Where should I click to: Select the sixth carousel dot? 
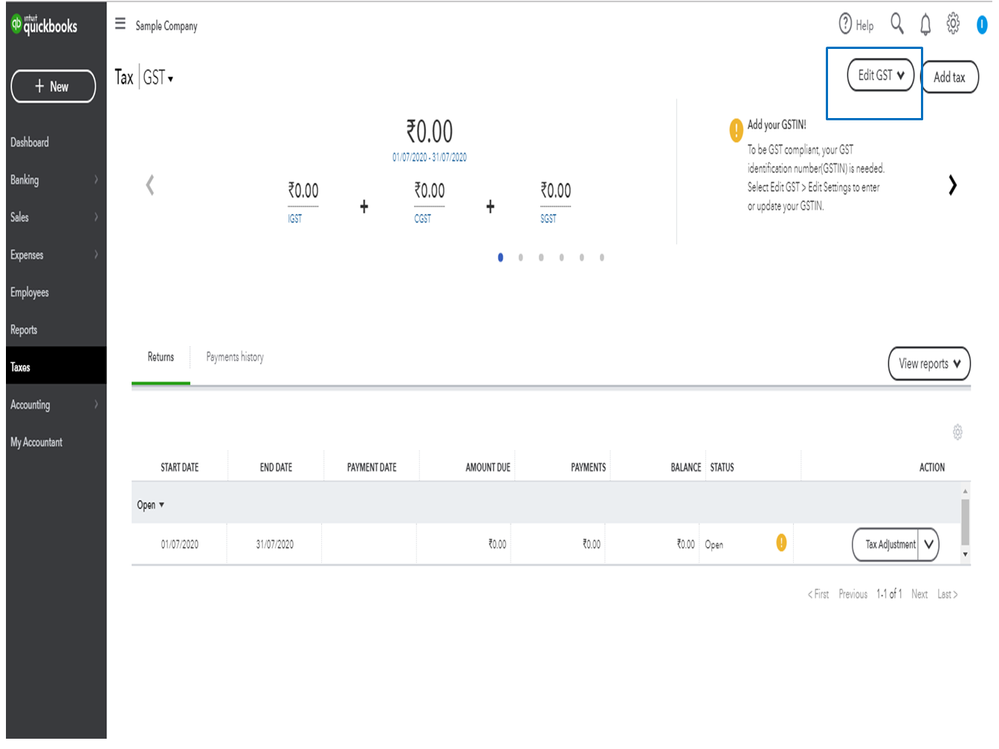tap(602, 257)
